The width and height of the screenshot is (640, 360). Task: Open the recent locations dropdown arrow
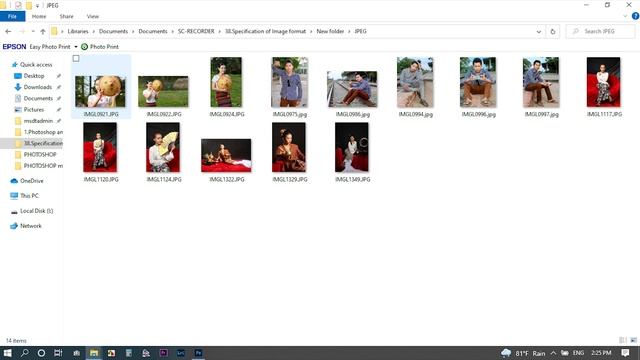(33, 31)
